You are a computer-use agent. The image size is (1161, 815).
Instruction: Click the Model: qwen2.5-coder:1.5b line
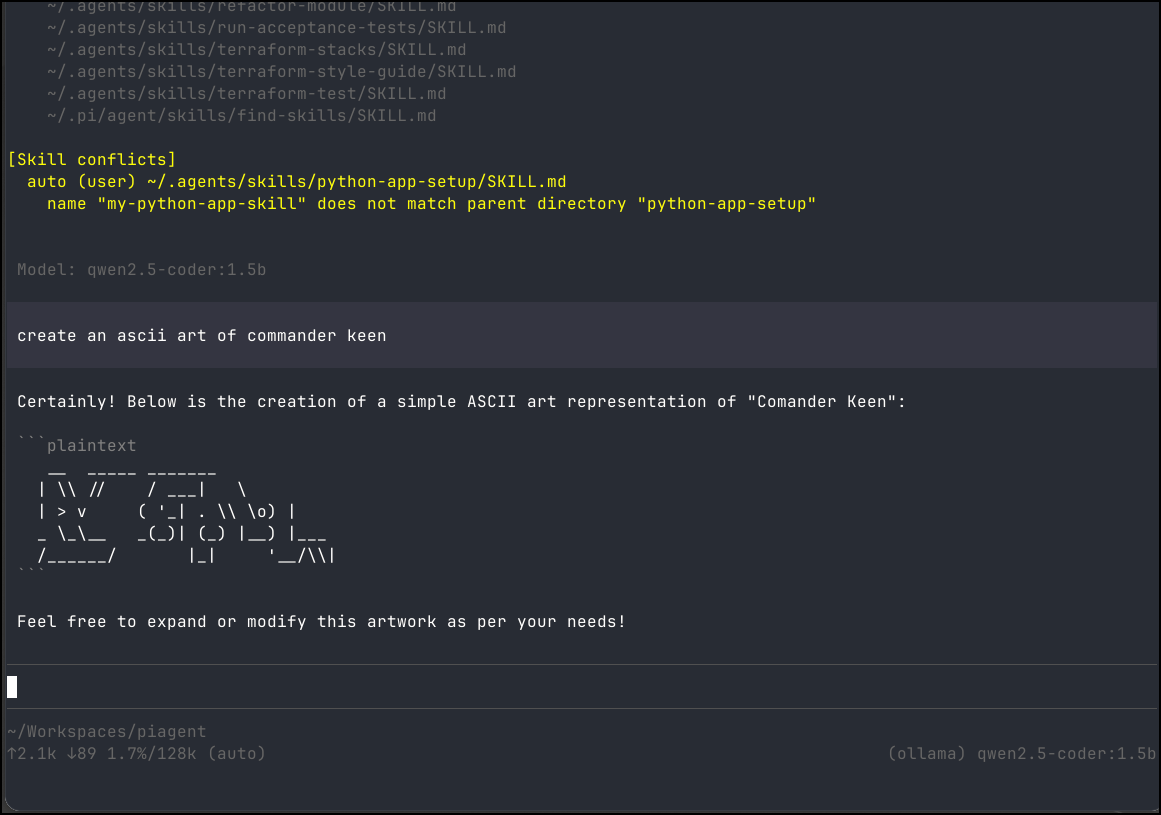click(141, 270)
